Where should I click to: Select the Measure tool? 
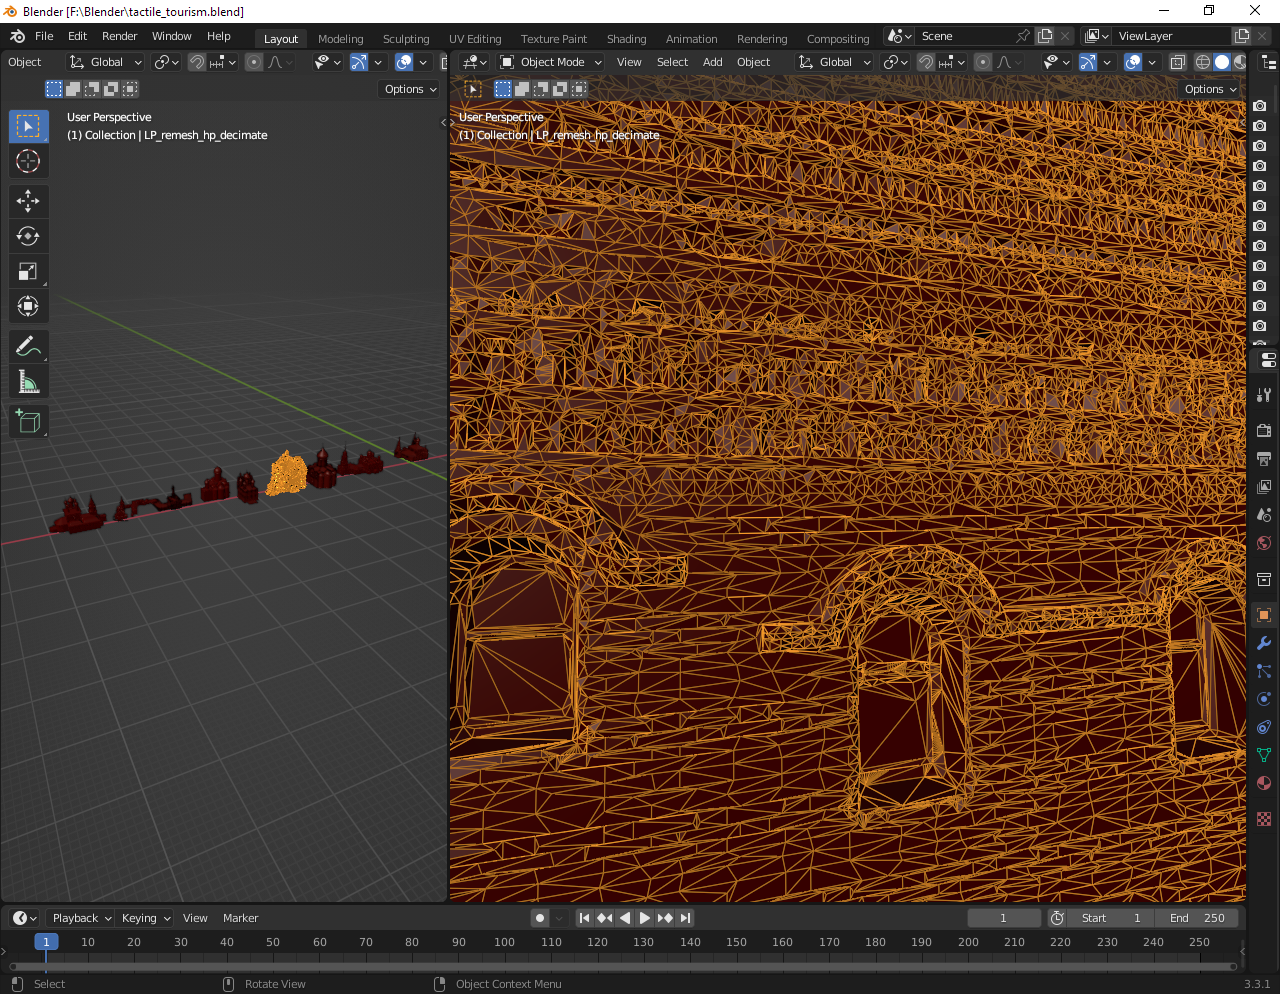28,382
